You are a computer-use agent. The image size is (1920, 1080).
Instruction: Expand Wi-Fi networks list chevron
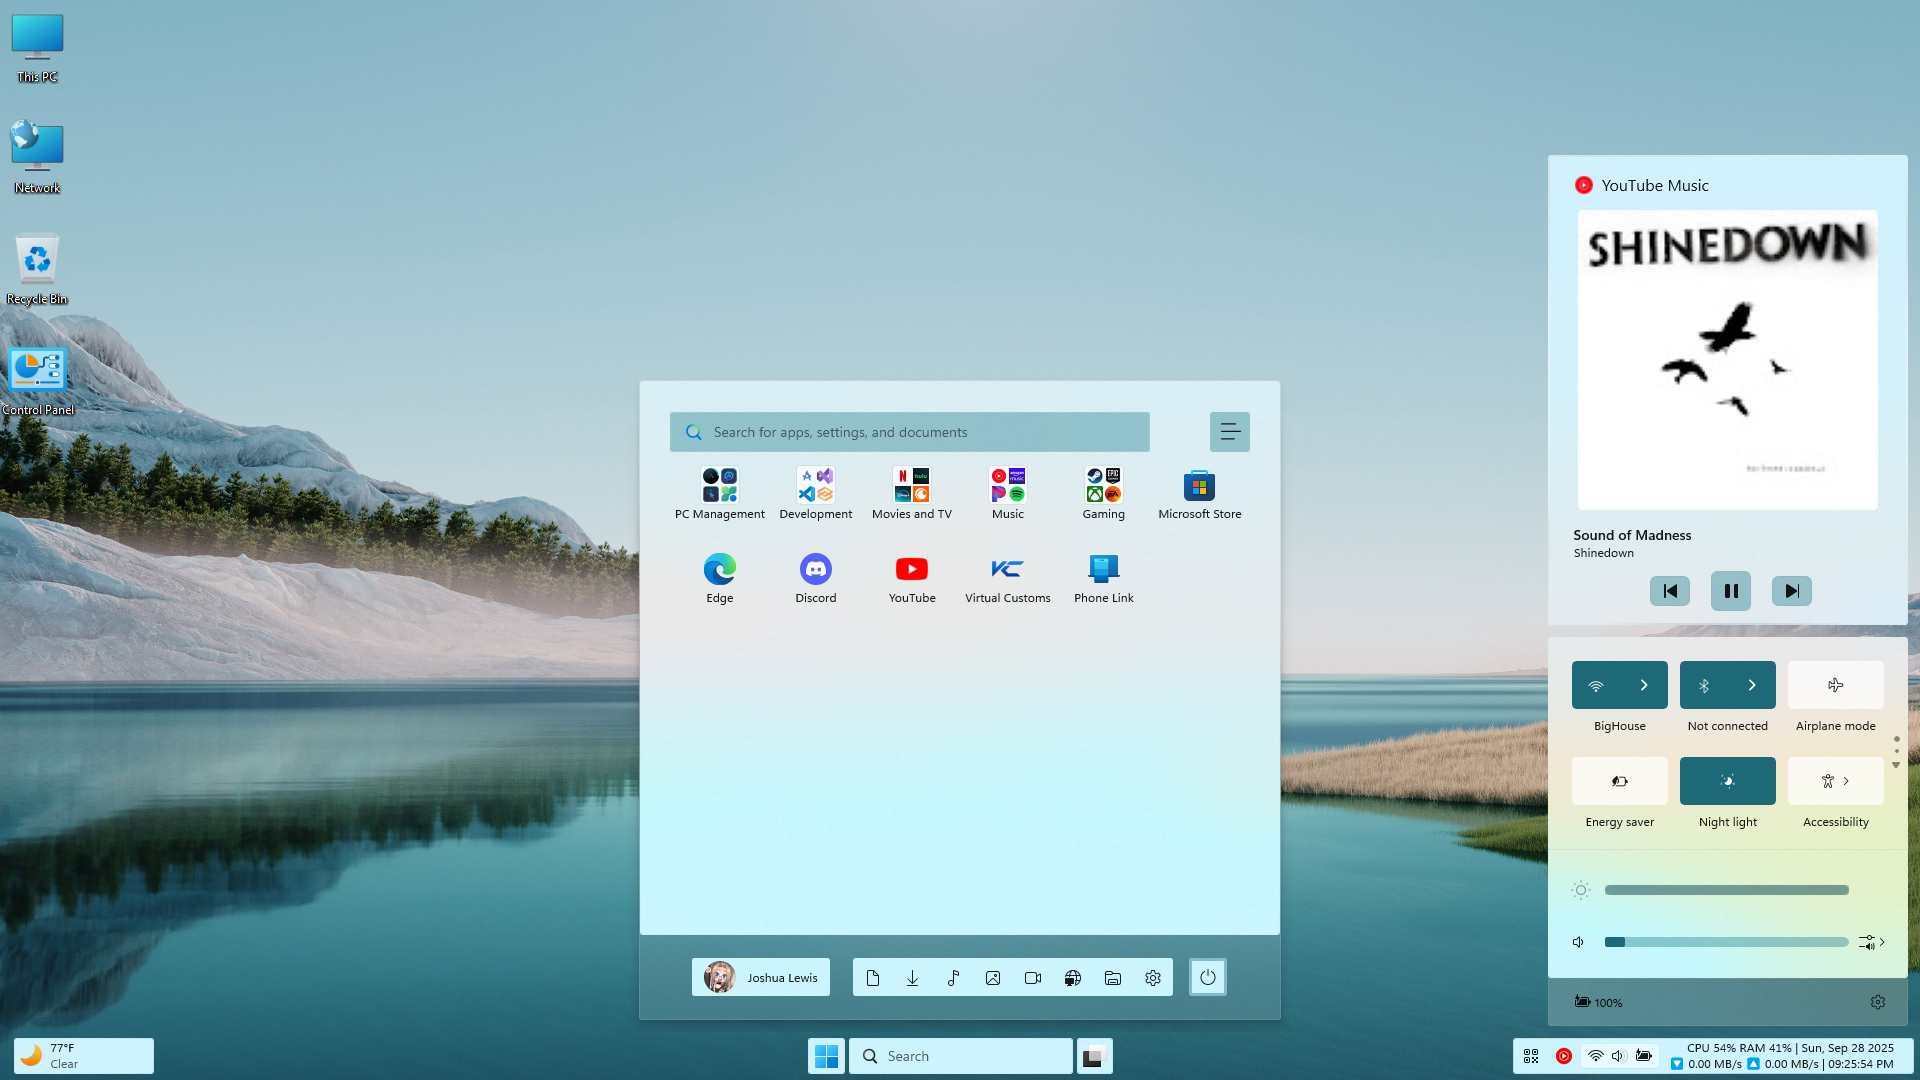click(x=1644, y=685)
